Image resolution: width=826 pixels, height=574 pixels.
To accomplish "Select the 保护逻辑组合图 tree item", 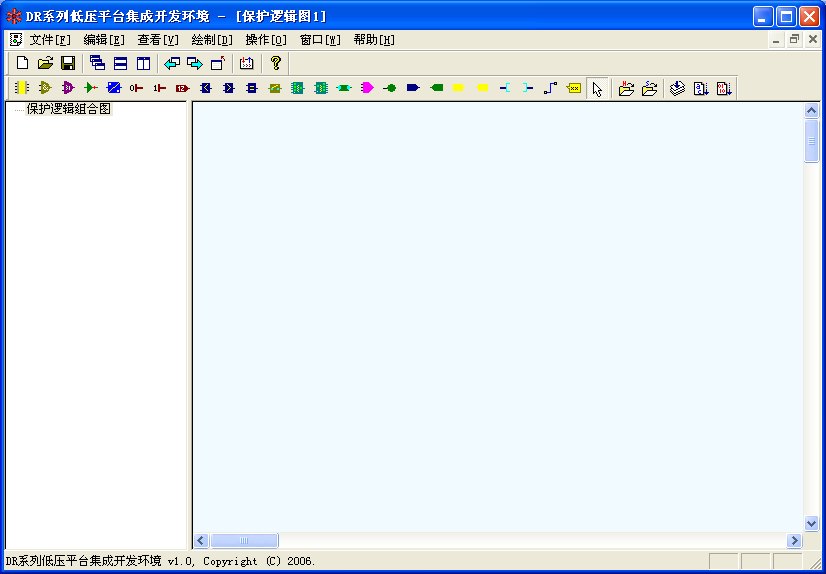I will 68,109.
